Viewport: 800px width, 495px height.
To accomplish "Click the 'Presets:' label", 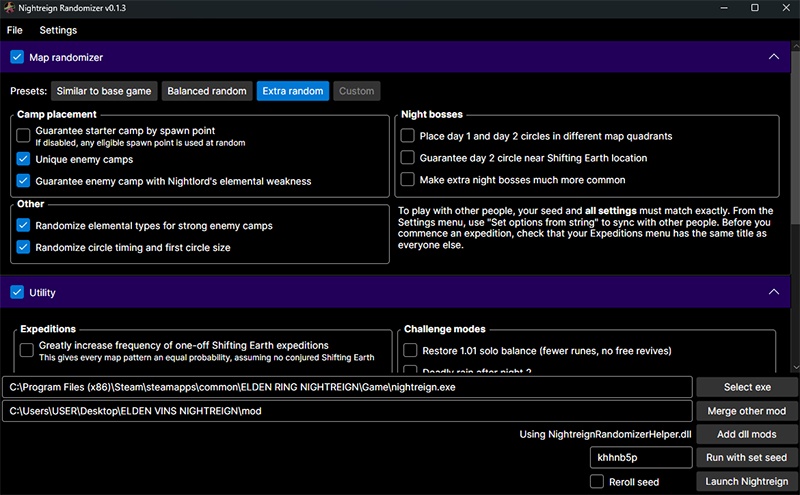I will pos(29,91).
